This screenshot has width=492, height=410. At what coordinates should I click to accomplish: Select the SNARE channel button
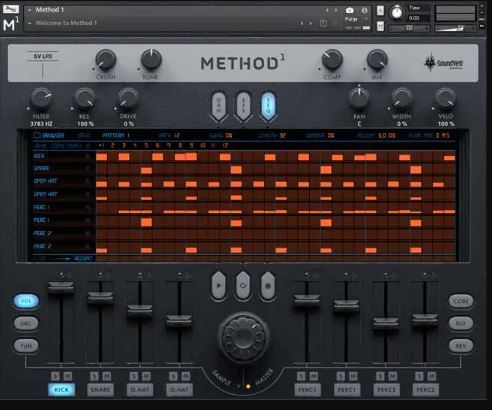pyautogui.click(x=100, y=390)
